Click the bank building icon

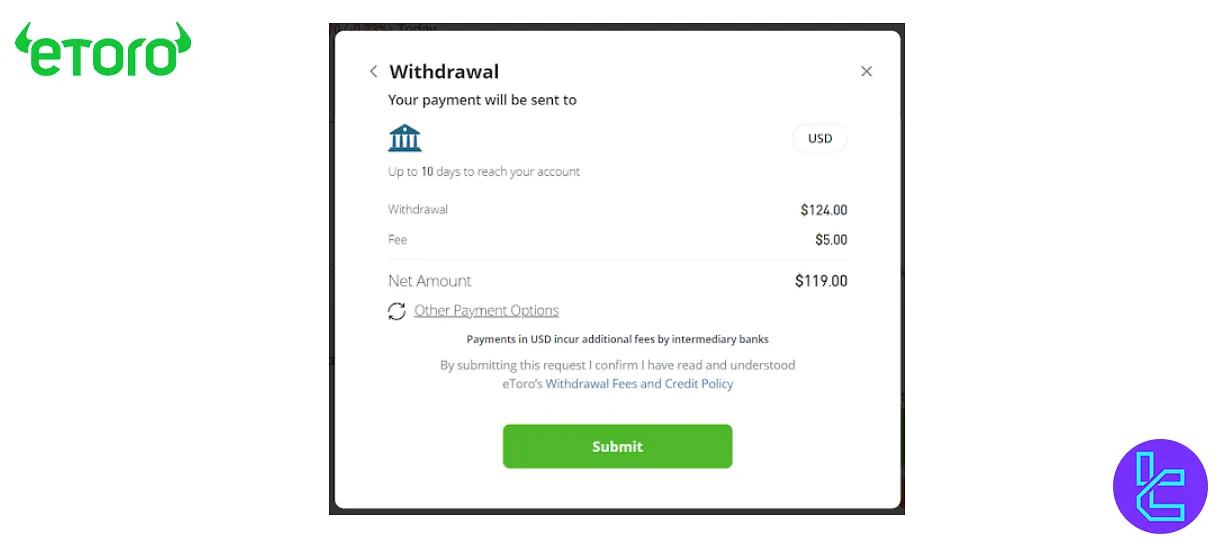coord(405,138)
